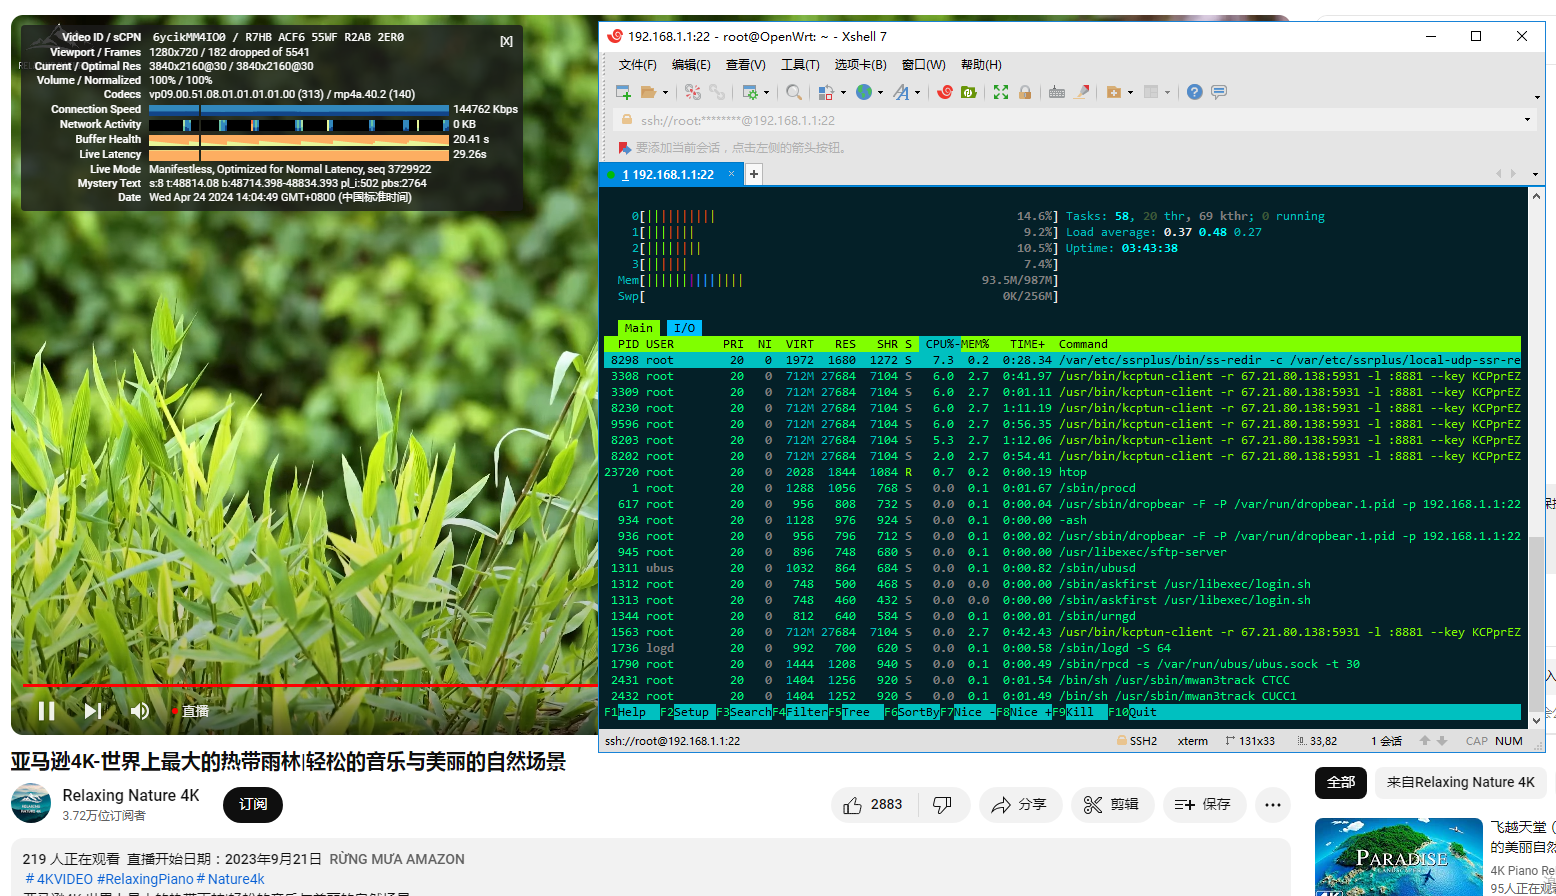1556x896 pixels.
Task: Expand the Properties icon dropdown arrow
Action: click(x=767, y=93)
